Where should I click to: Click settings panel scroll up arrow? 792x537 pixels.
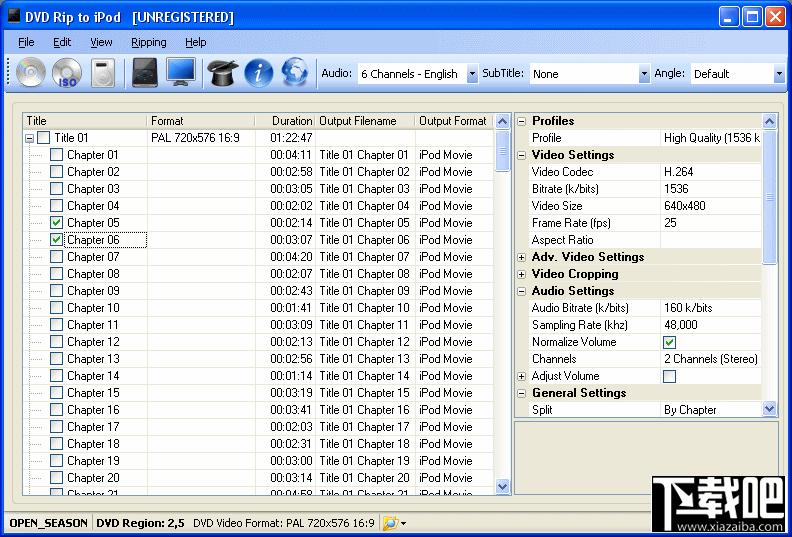[x=769, y=121]
